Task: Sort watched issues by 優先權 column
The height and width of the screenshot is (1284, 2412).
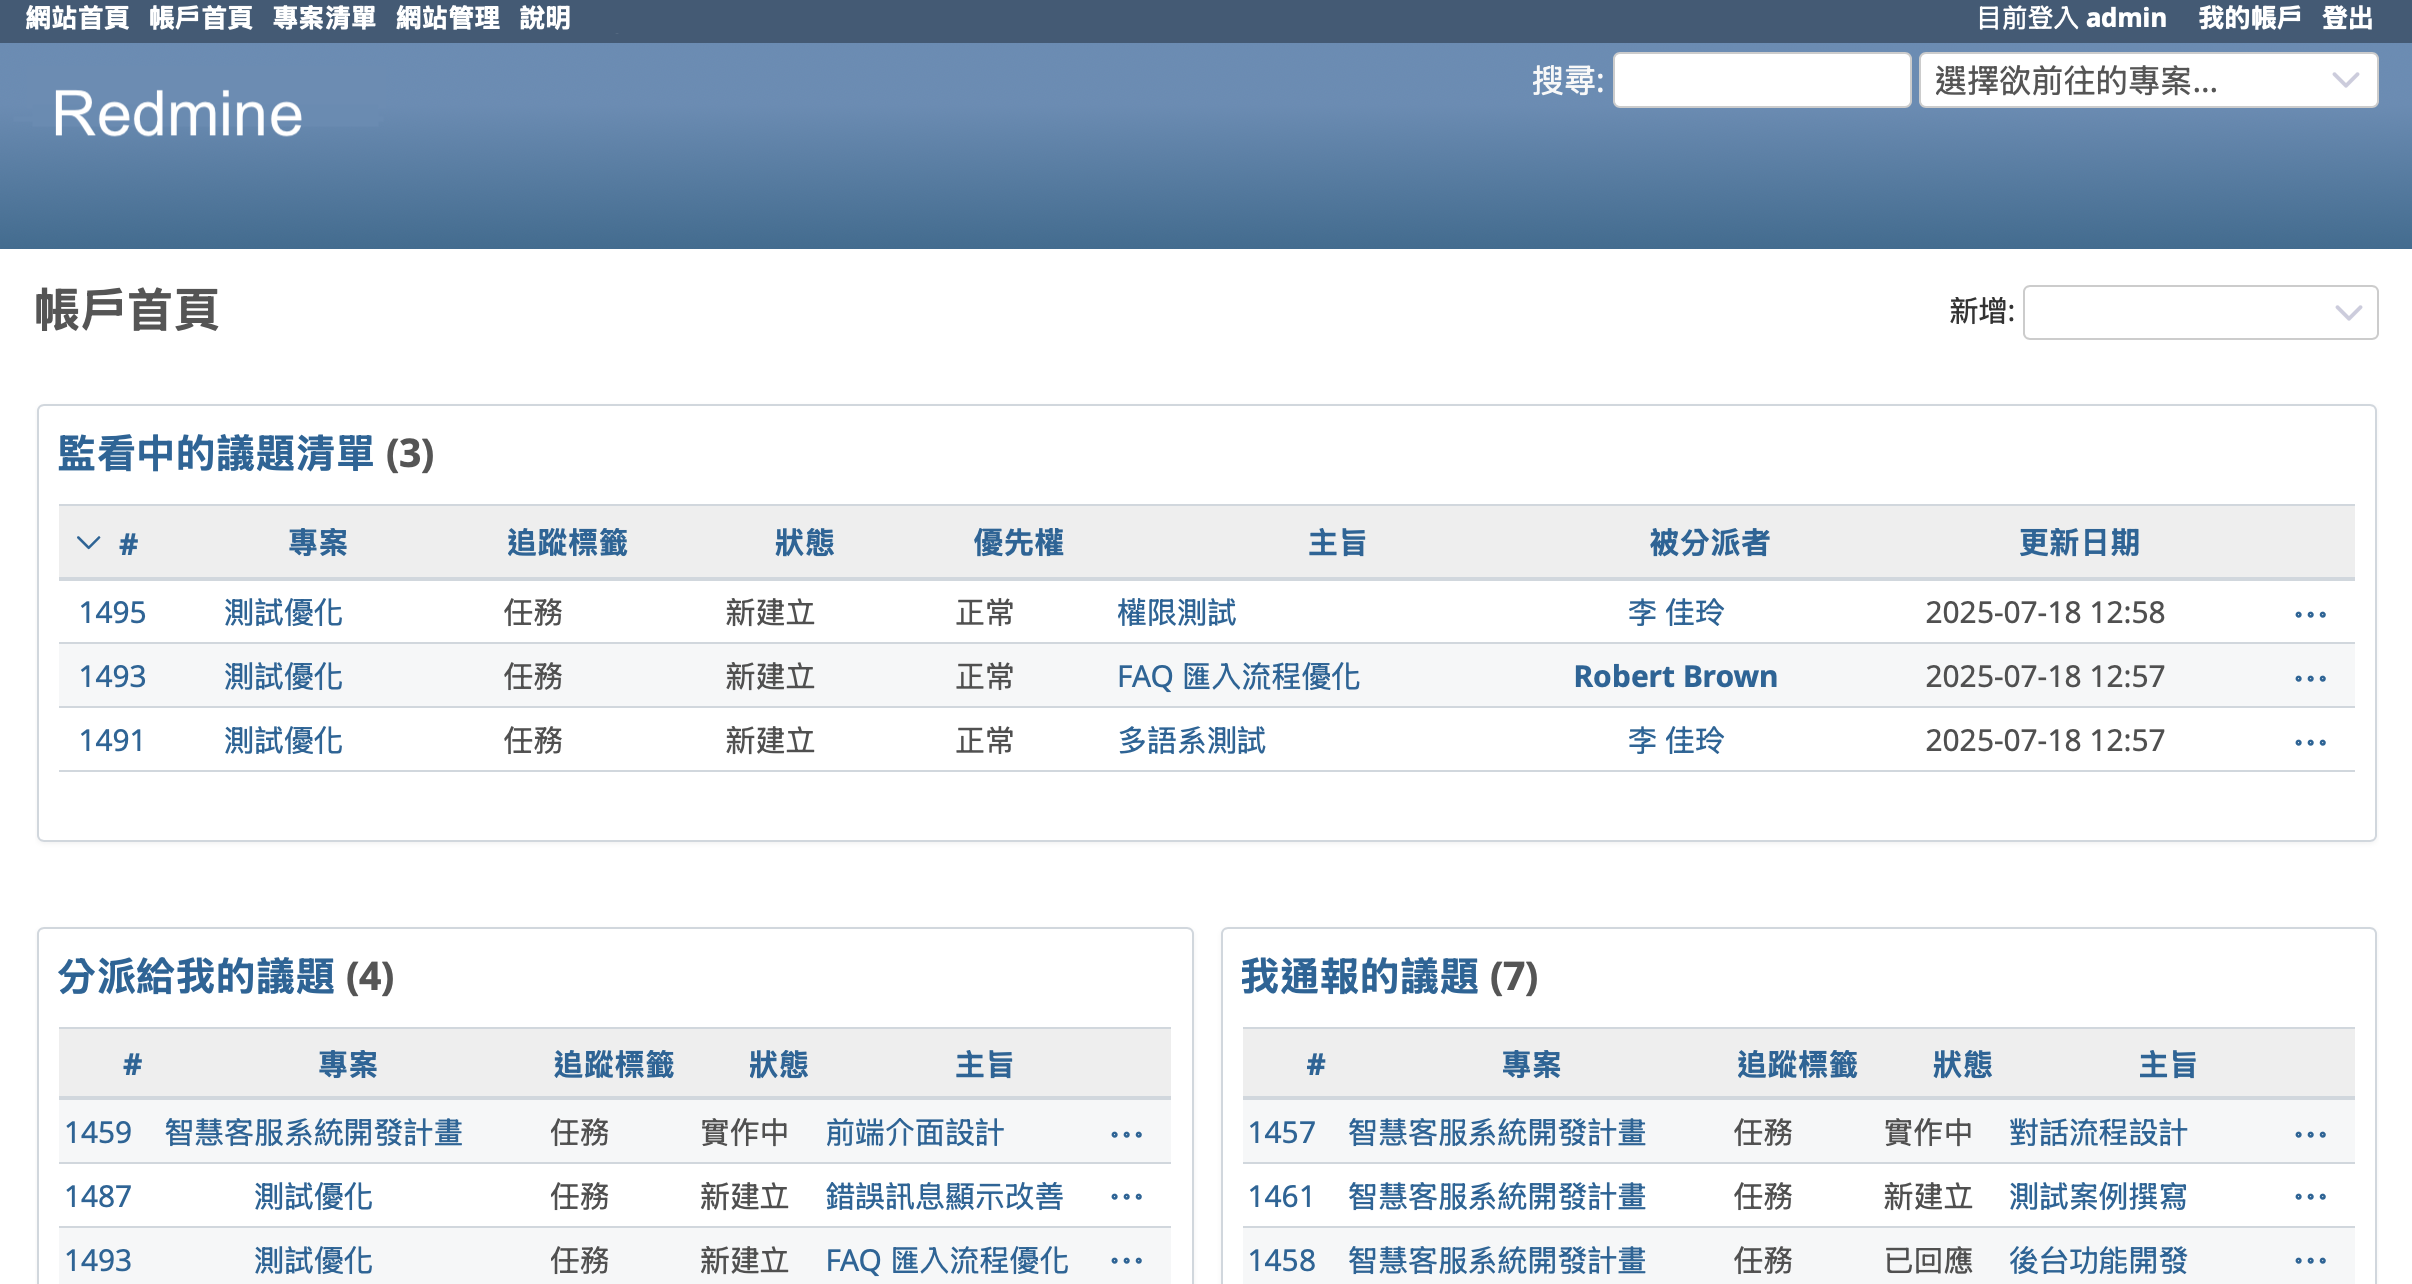Action: [x=1019, y=543]
